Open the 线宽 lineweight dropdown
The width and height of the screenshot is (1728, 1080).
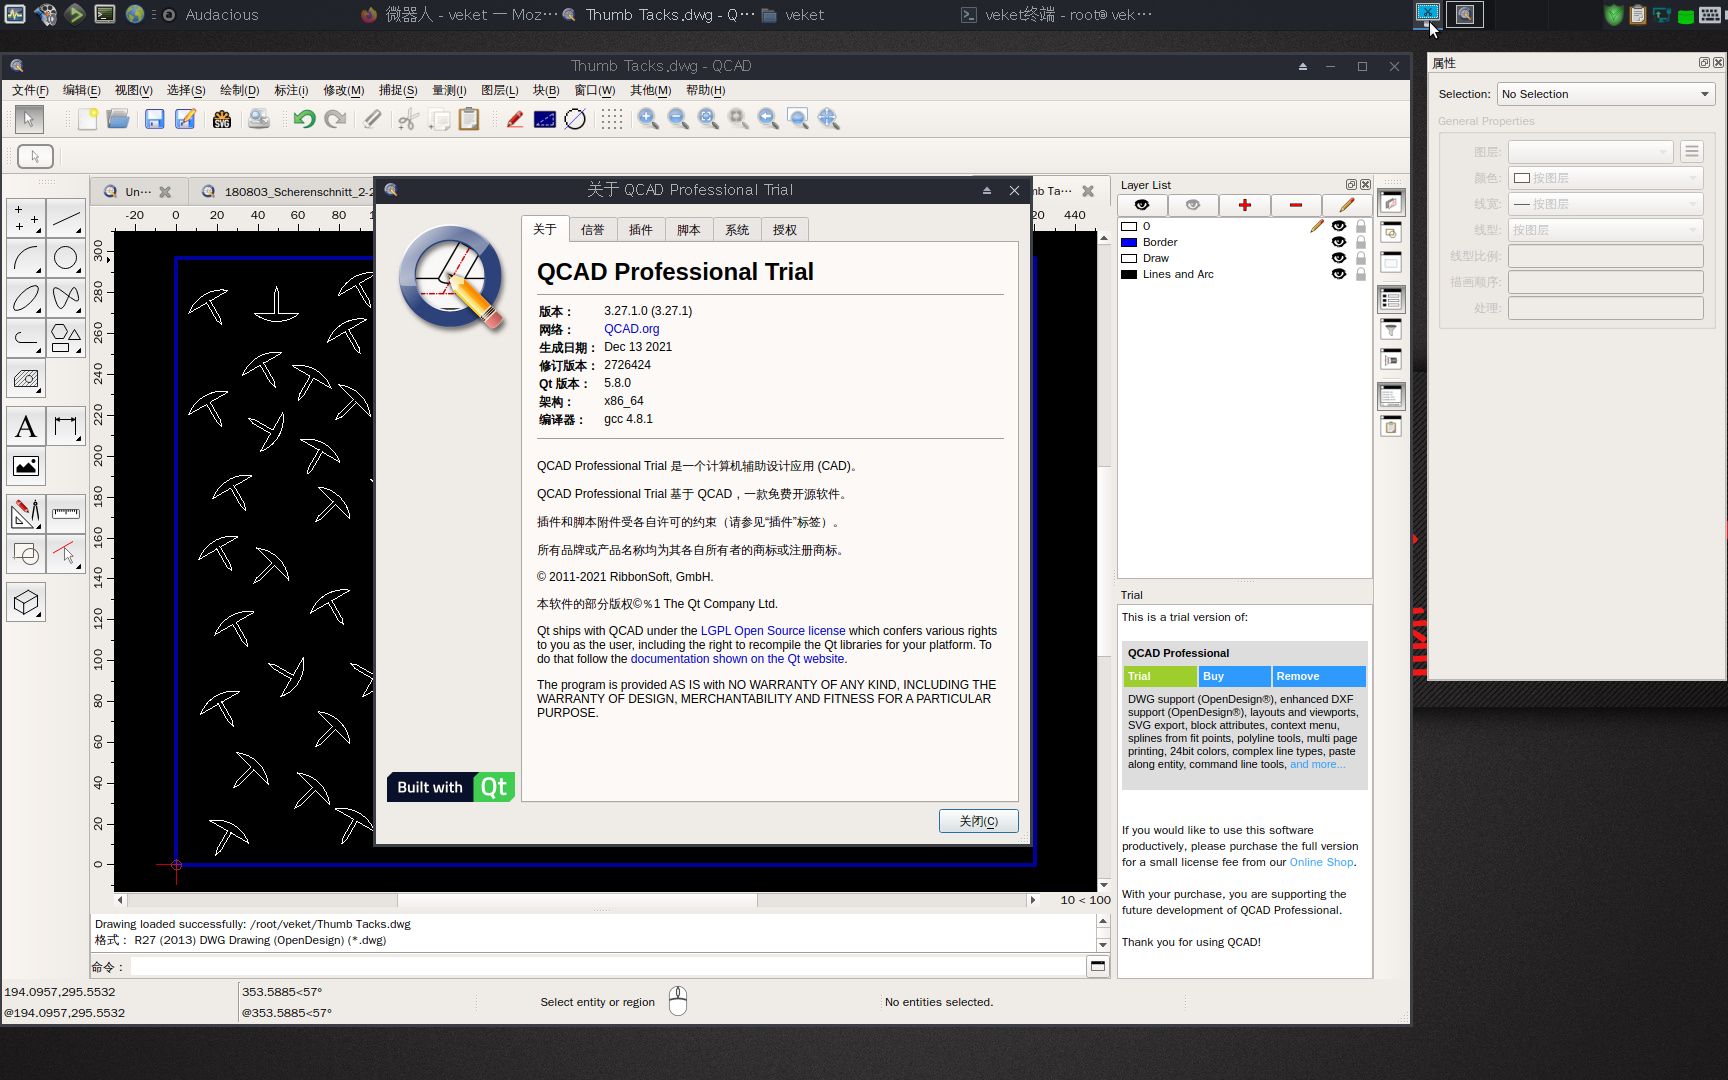pos(1605,204)
